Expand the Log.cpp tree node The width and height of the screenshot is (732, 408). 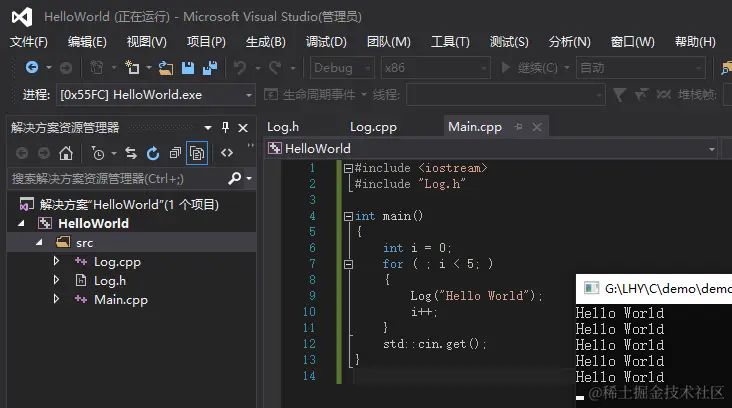click(x=56, y=261)
